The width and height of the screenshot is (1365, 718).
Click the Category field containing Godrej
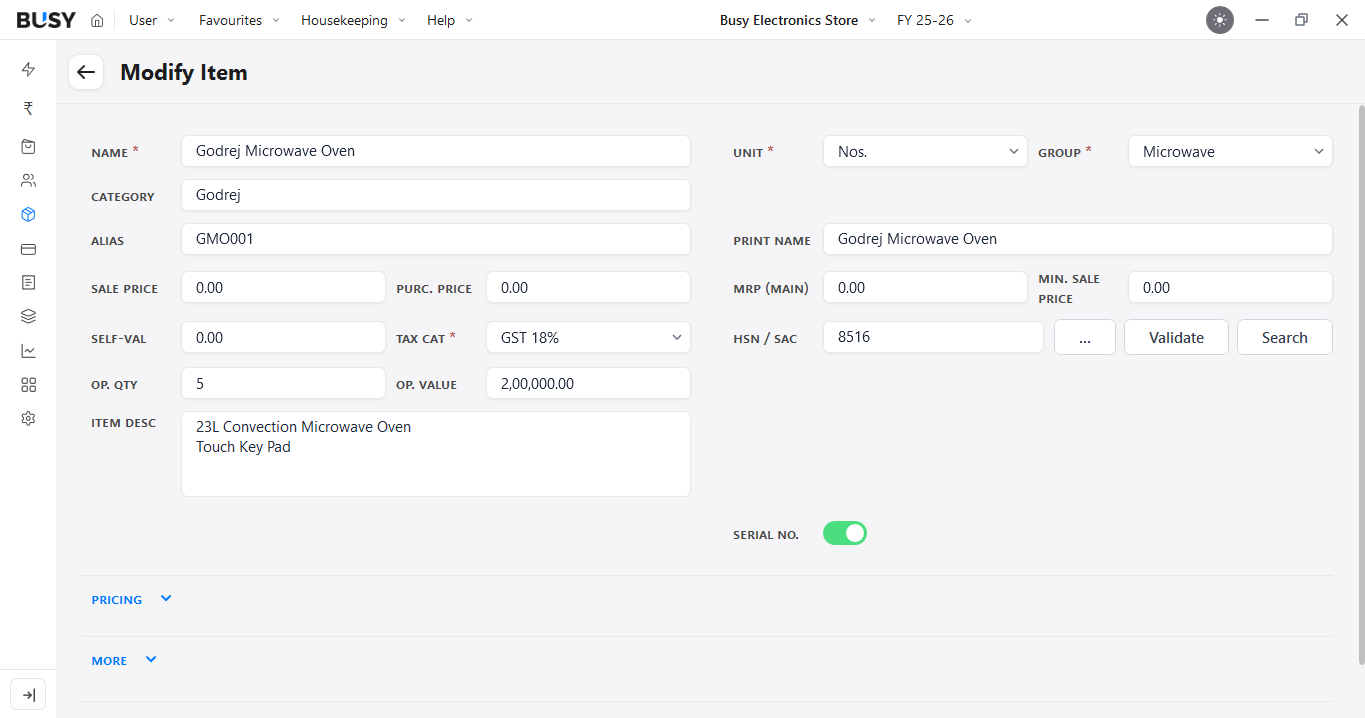pyautogui.click(x=436, y=195)
